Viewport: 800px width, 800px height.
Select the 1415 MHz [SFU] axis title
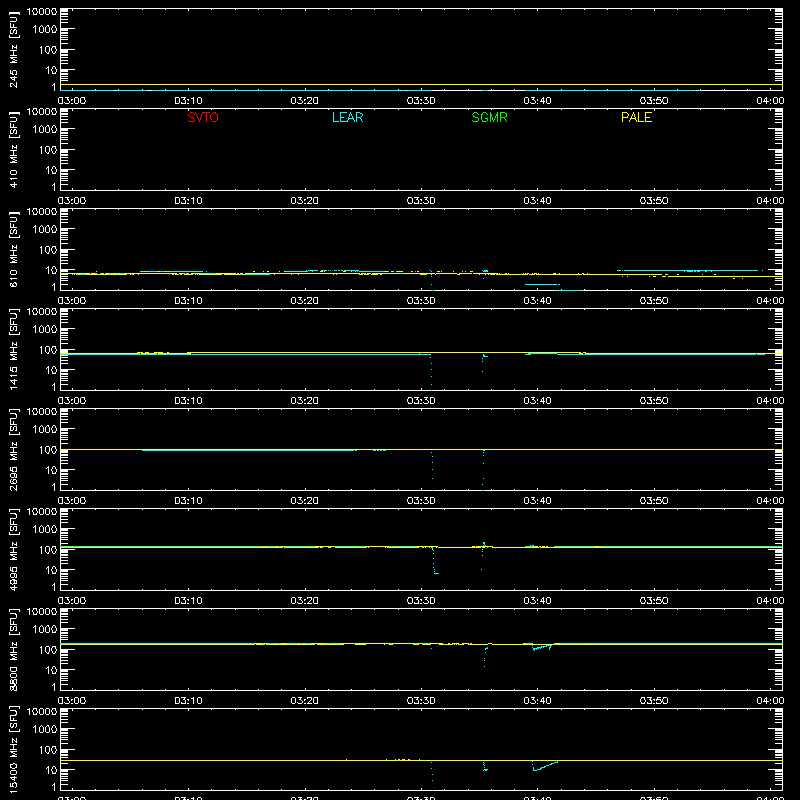[x=14, y=349]
